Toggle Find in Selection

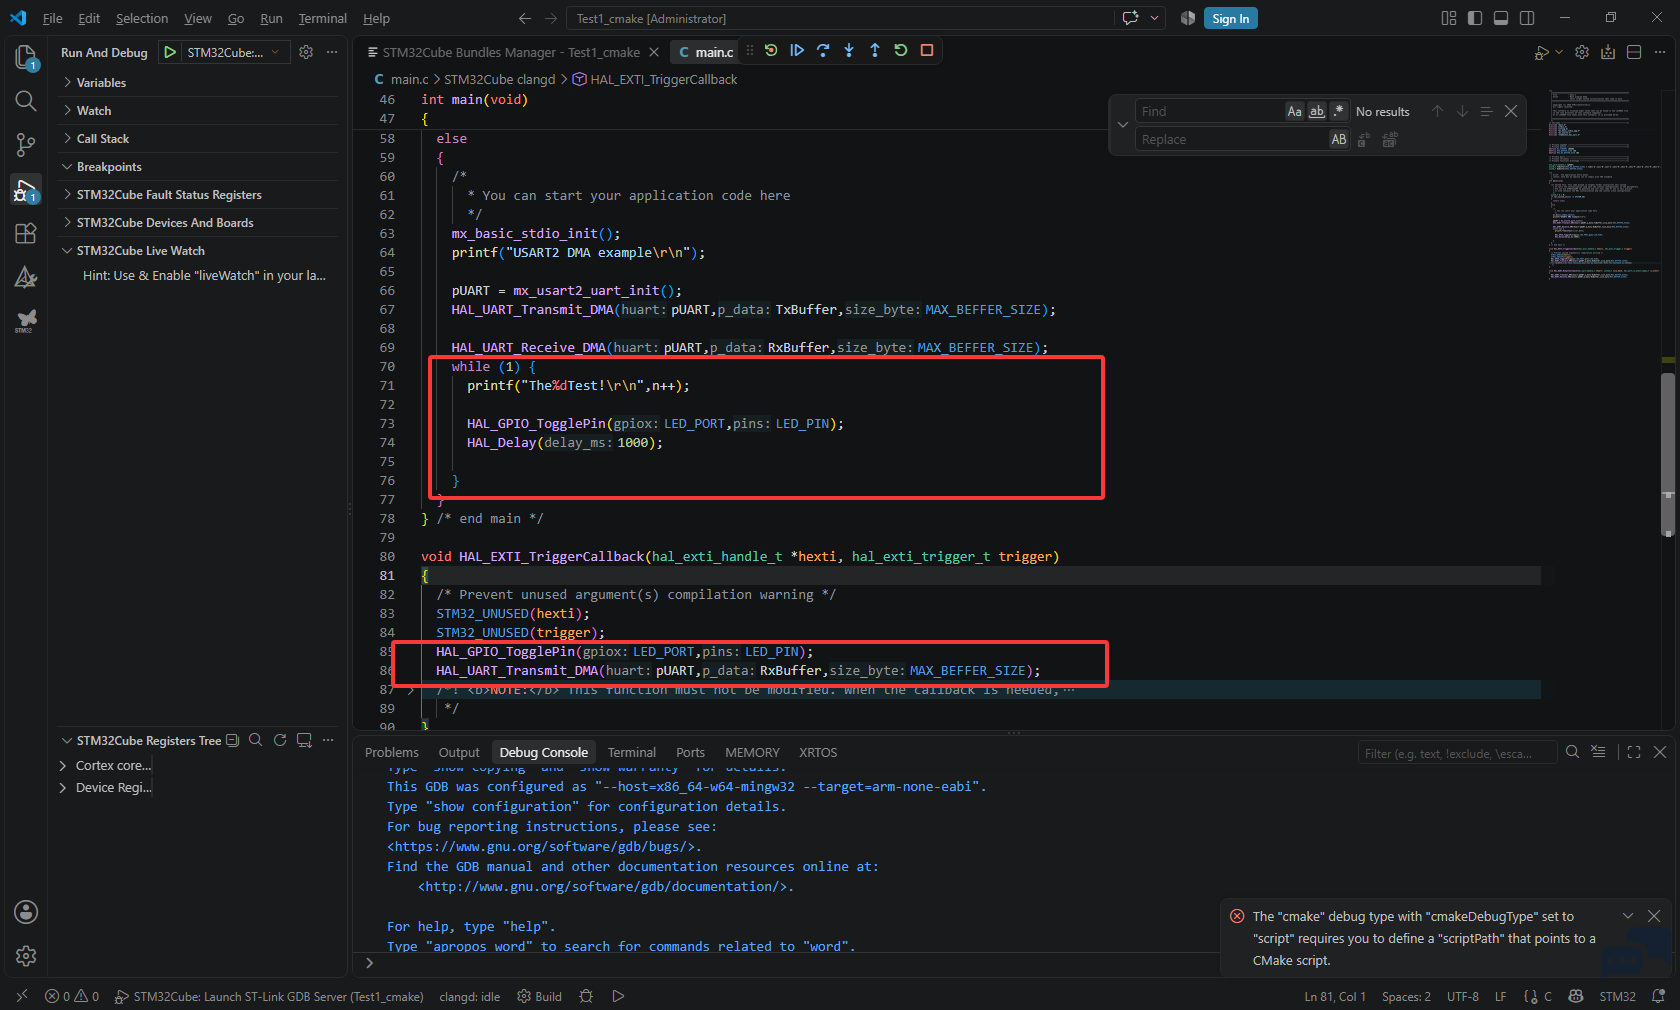(x=1486, y=111)
